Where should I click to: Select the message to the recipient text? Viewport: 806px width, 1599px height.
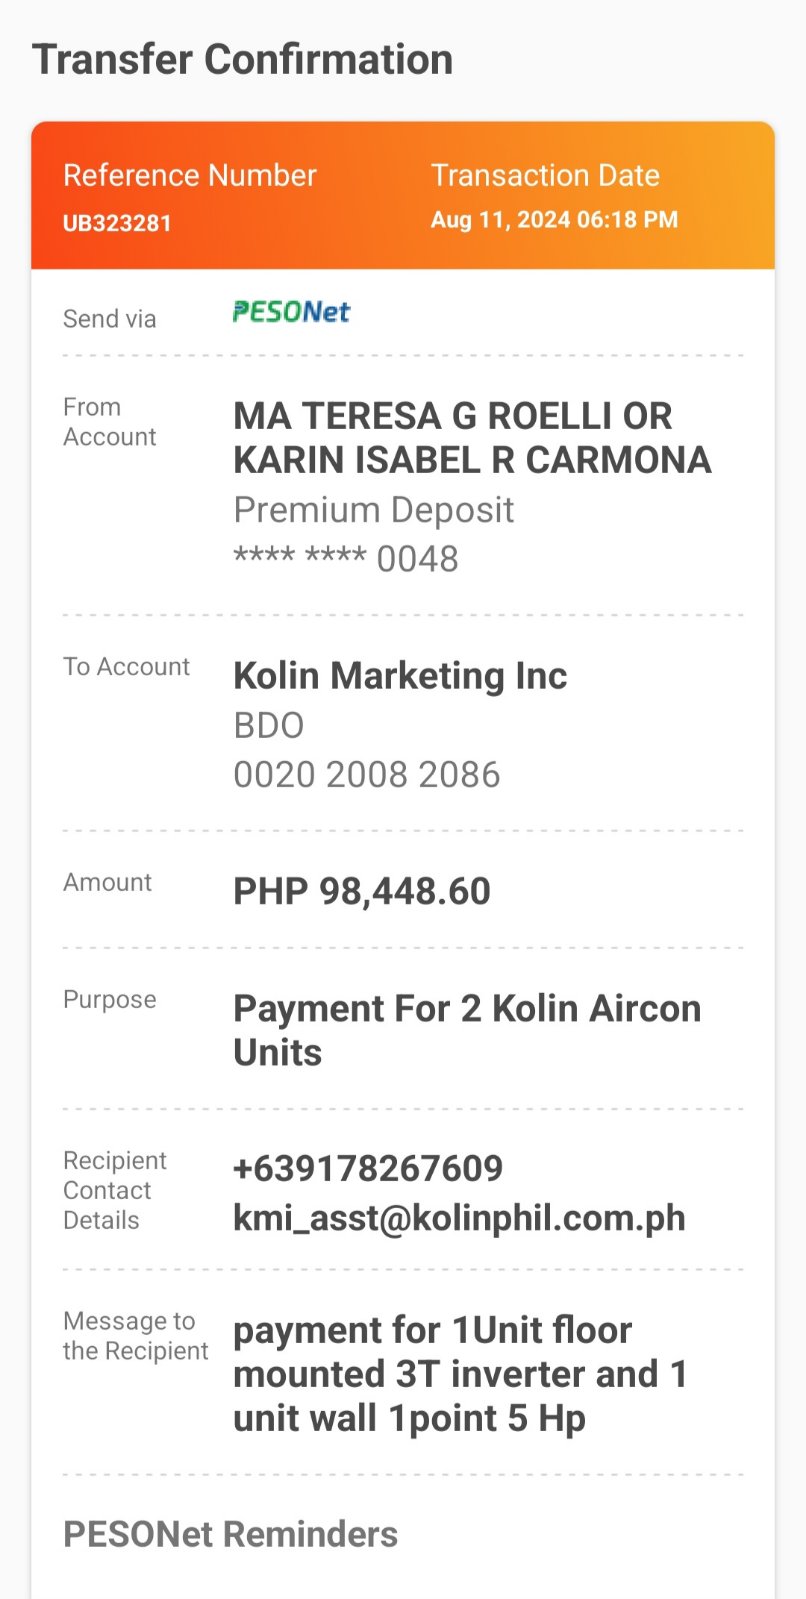pyautogui.click(x=460, y=1374)
